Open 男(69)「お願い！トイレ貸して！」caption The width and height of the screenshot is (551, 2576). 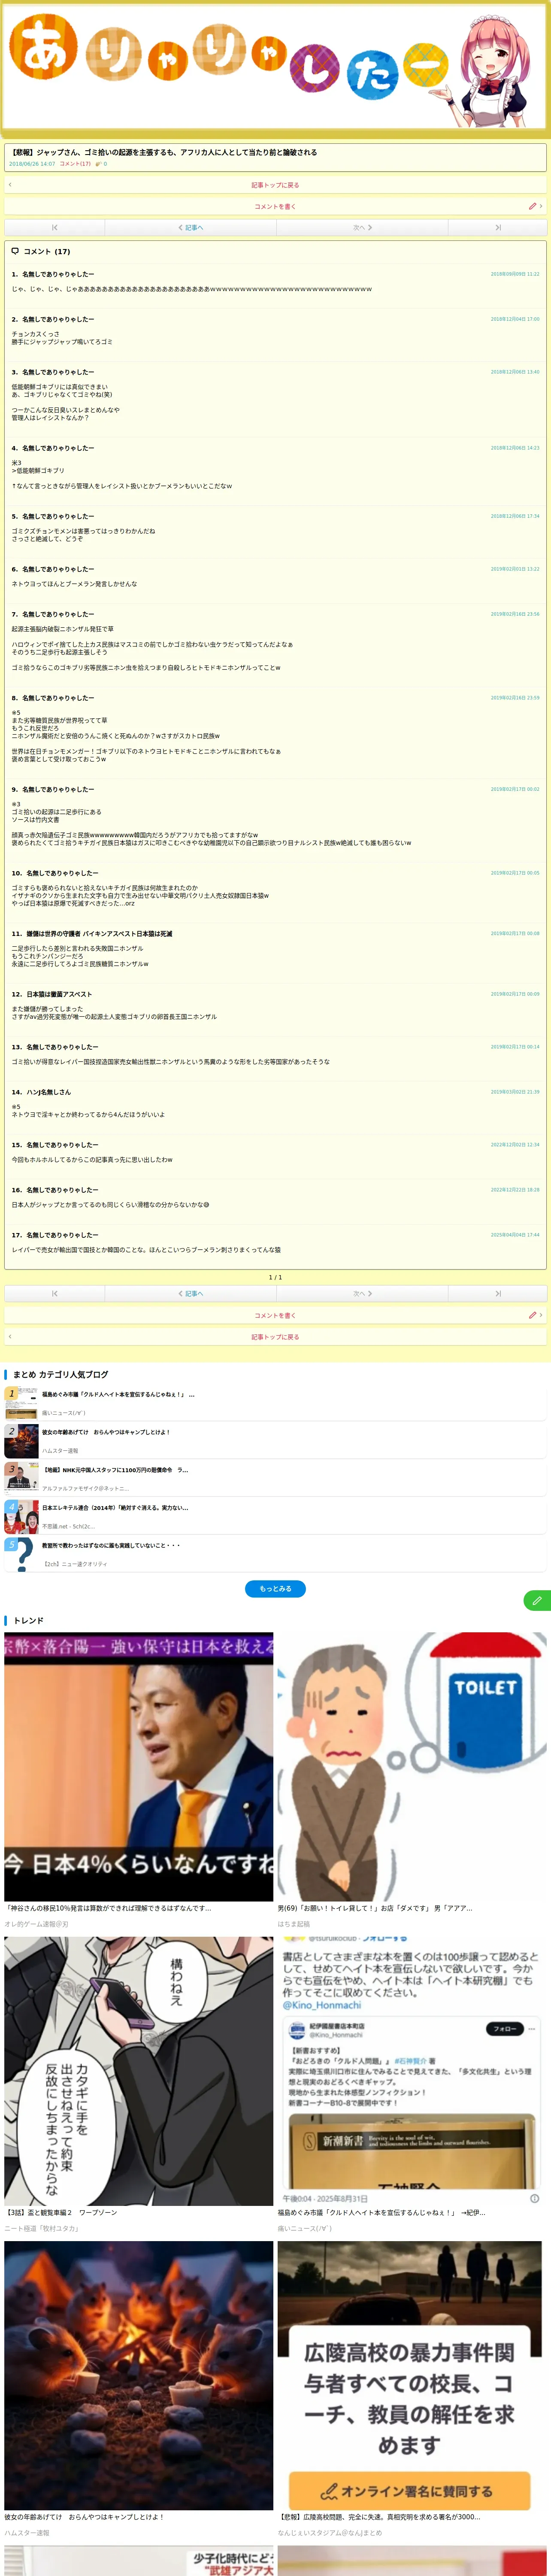click(x=375, y=1908)
